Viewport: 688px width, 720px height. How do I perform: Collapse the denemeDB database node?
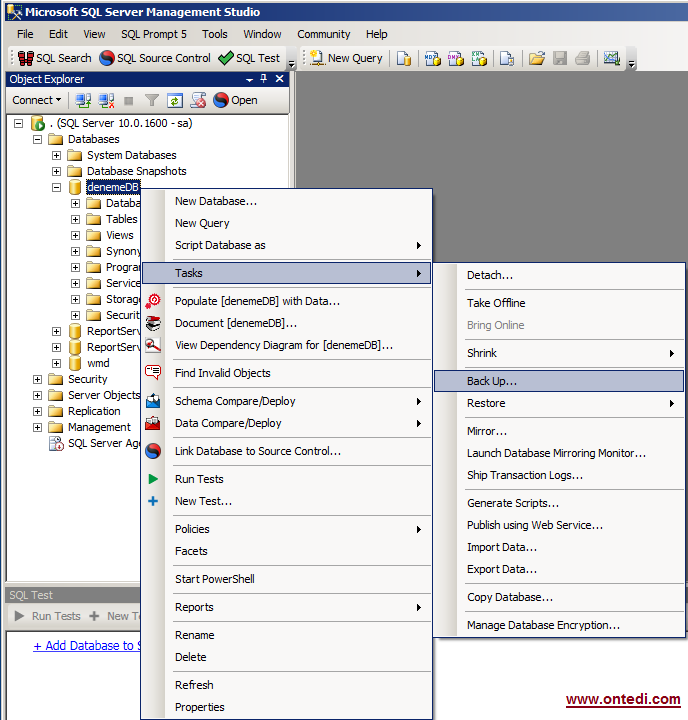click(56, 187)
